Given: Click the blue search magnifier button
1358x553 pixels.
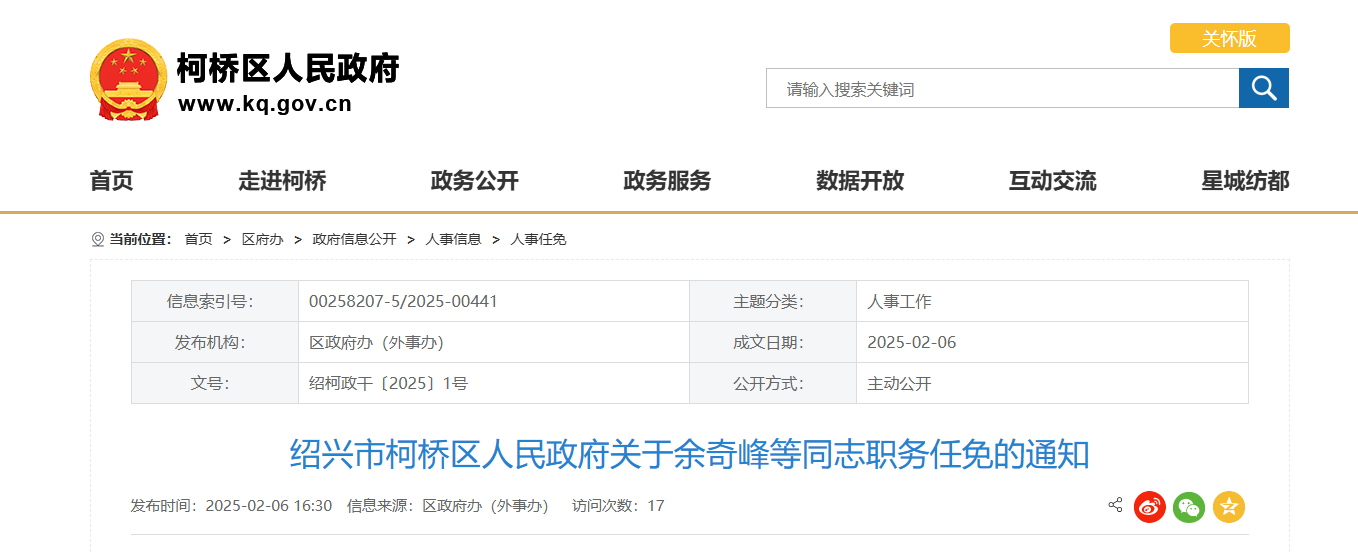Looking at the screenshot, I should click(x=1264, y=88).
